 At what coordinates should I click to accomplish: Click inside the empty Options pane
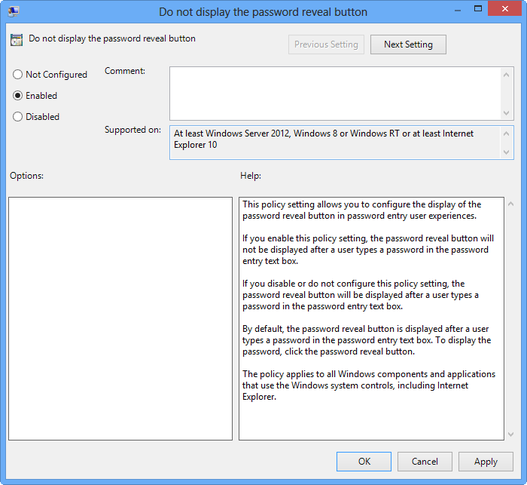click(x=120, y=319)
